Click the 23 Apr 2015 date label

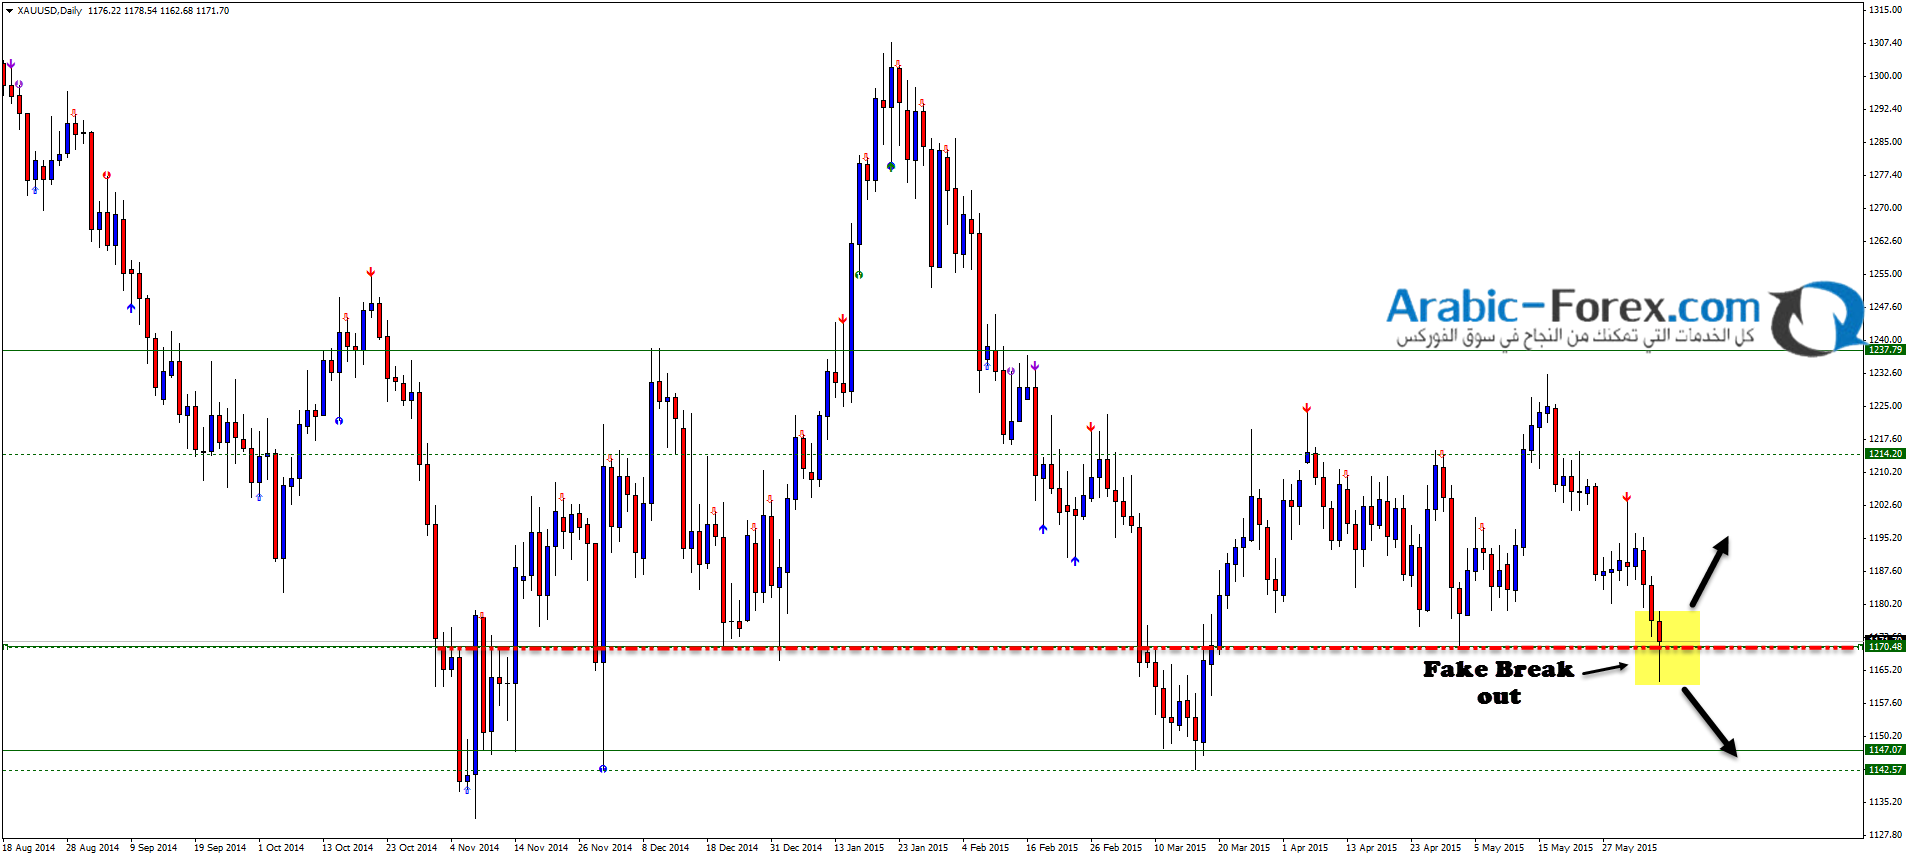pos(1436,848)
